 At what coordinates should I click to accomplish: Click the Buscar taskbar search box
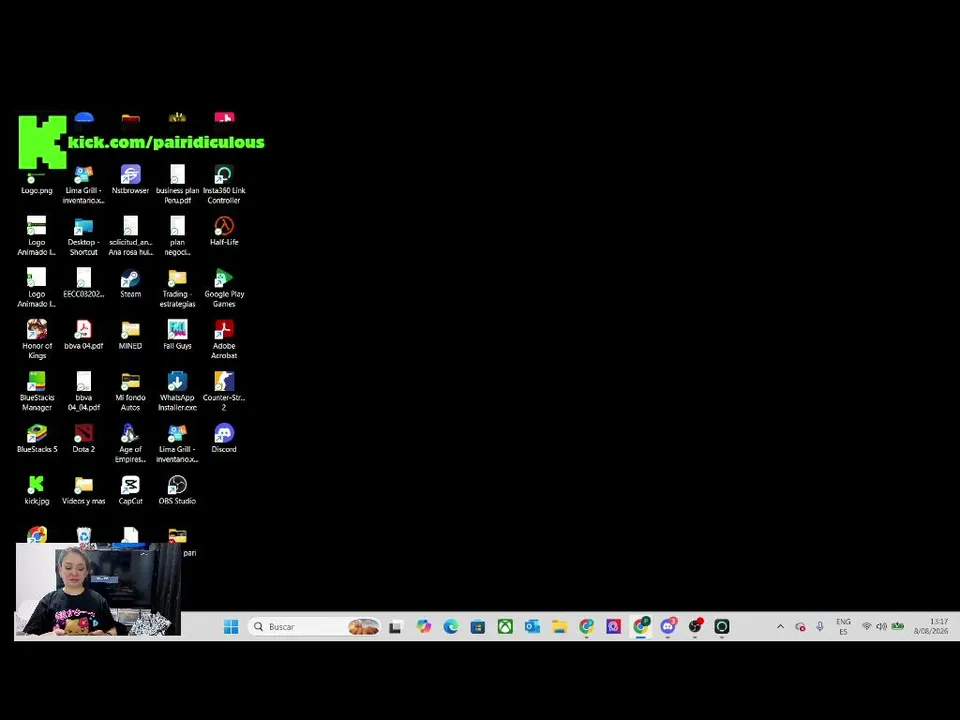click(x=315, y=626)
